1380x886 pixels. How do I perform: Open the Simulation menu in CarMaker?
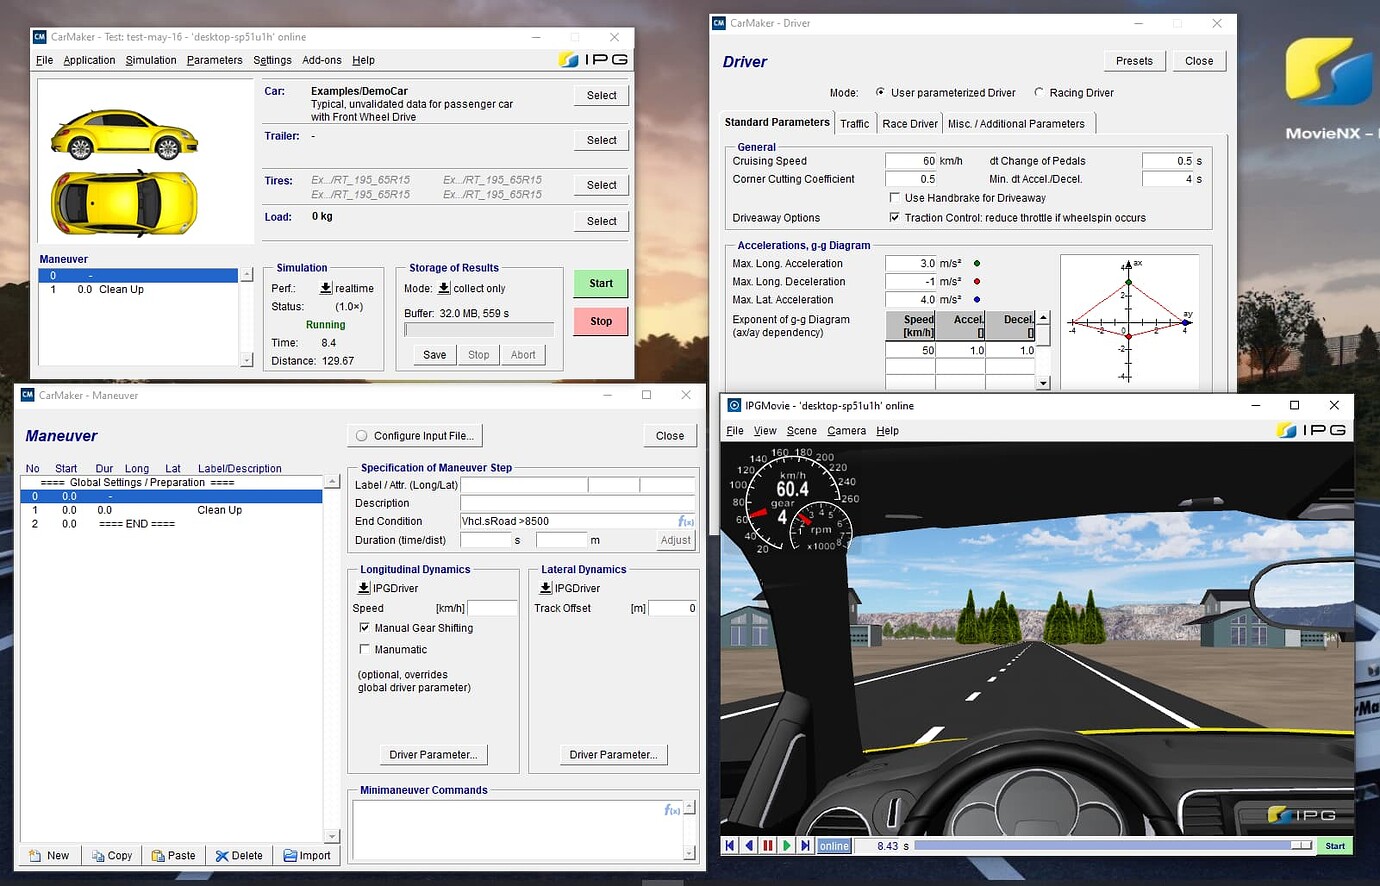point(151,60)
